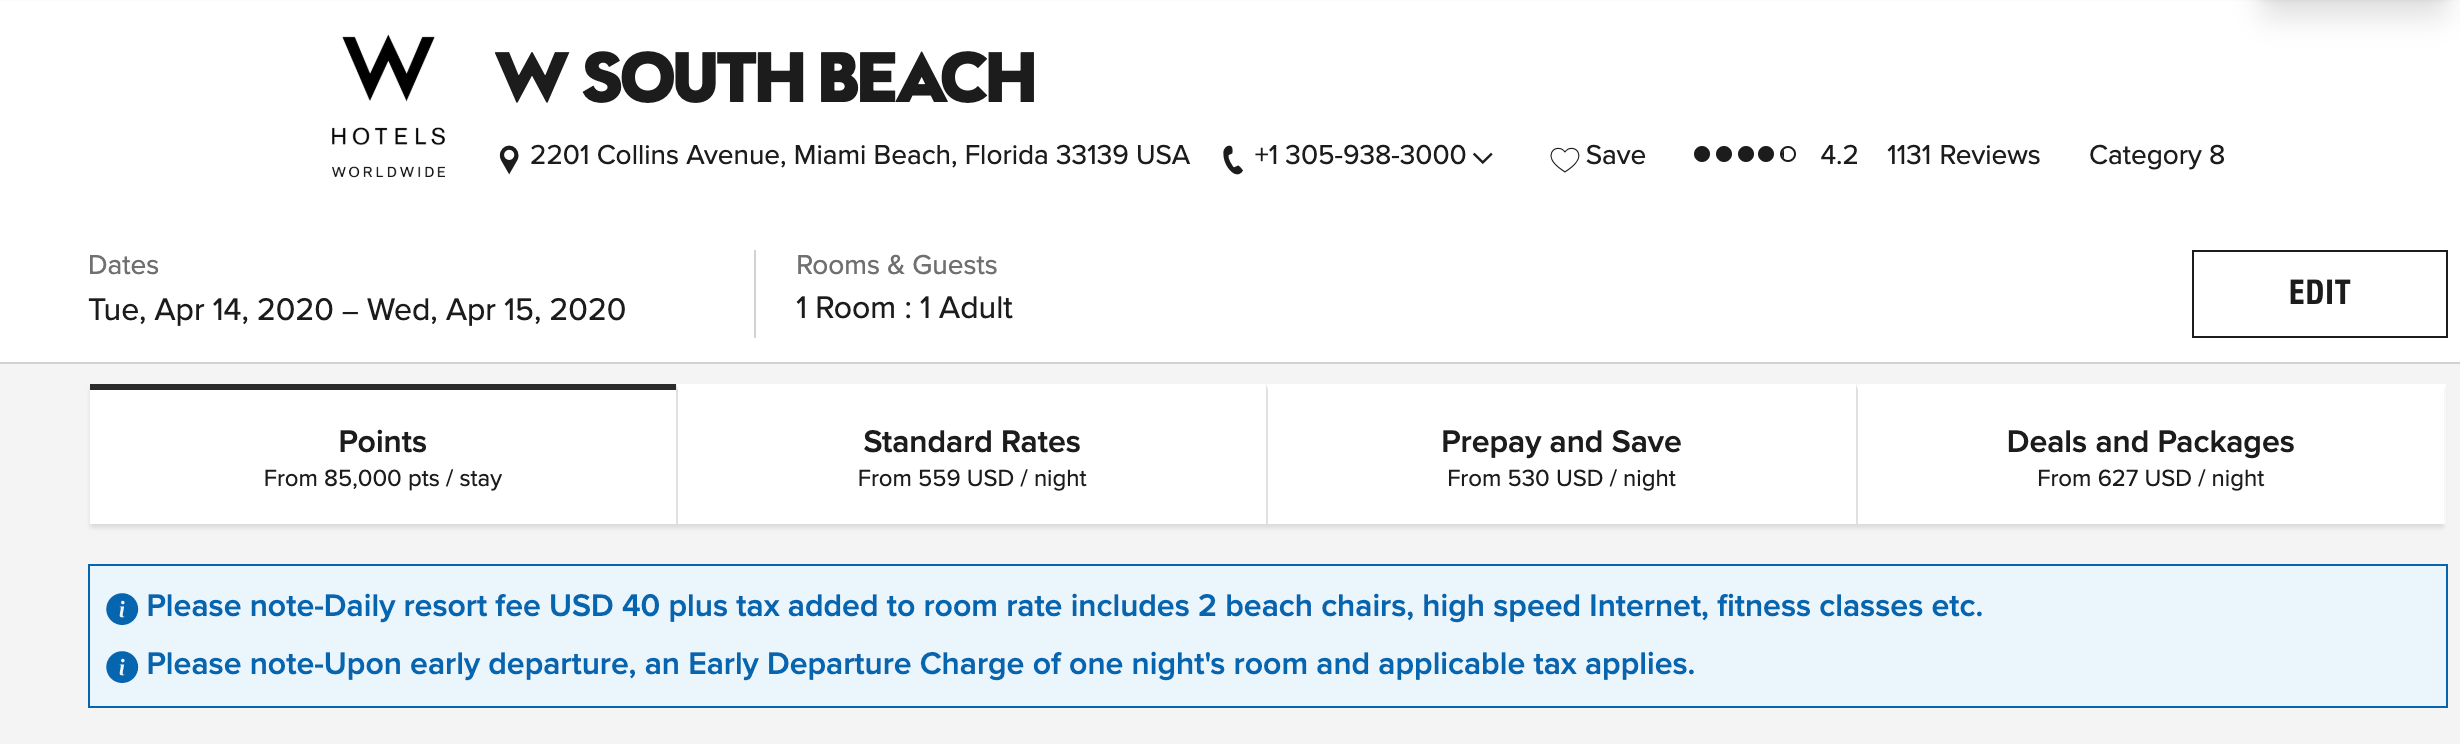Click the 1 Room : 1 Adult field
The image size is (2460, 744).
pyautogui.click(x=904, y=308)
